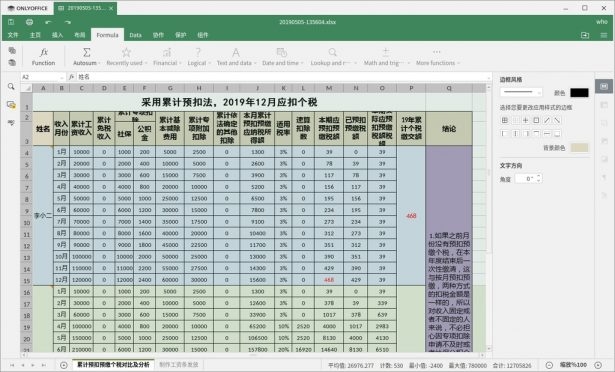Click the Open file location icon
Image resolution: width=615 pixels, height=372 pixels.
tap(585, 35)
